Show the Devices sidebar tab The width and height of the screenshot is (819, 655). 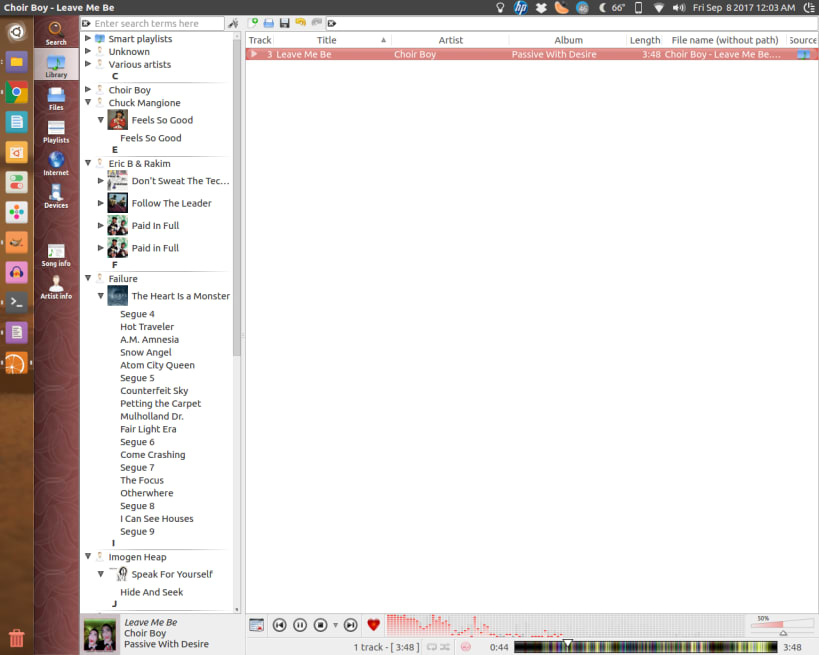[x=56, y=196]
